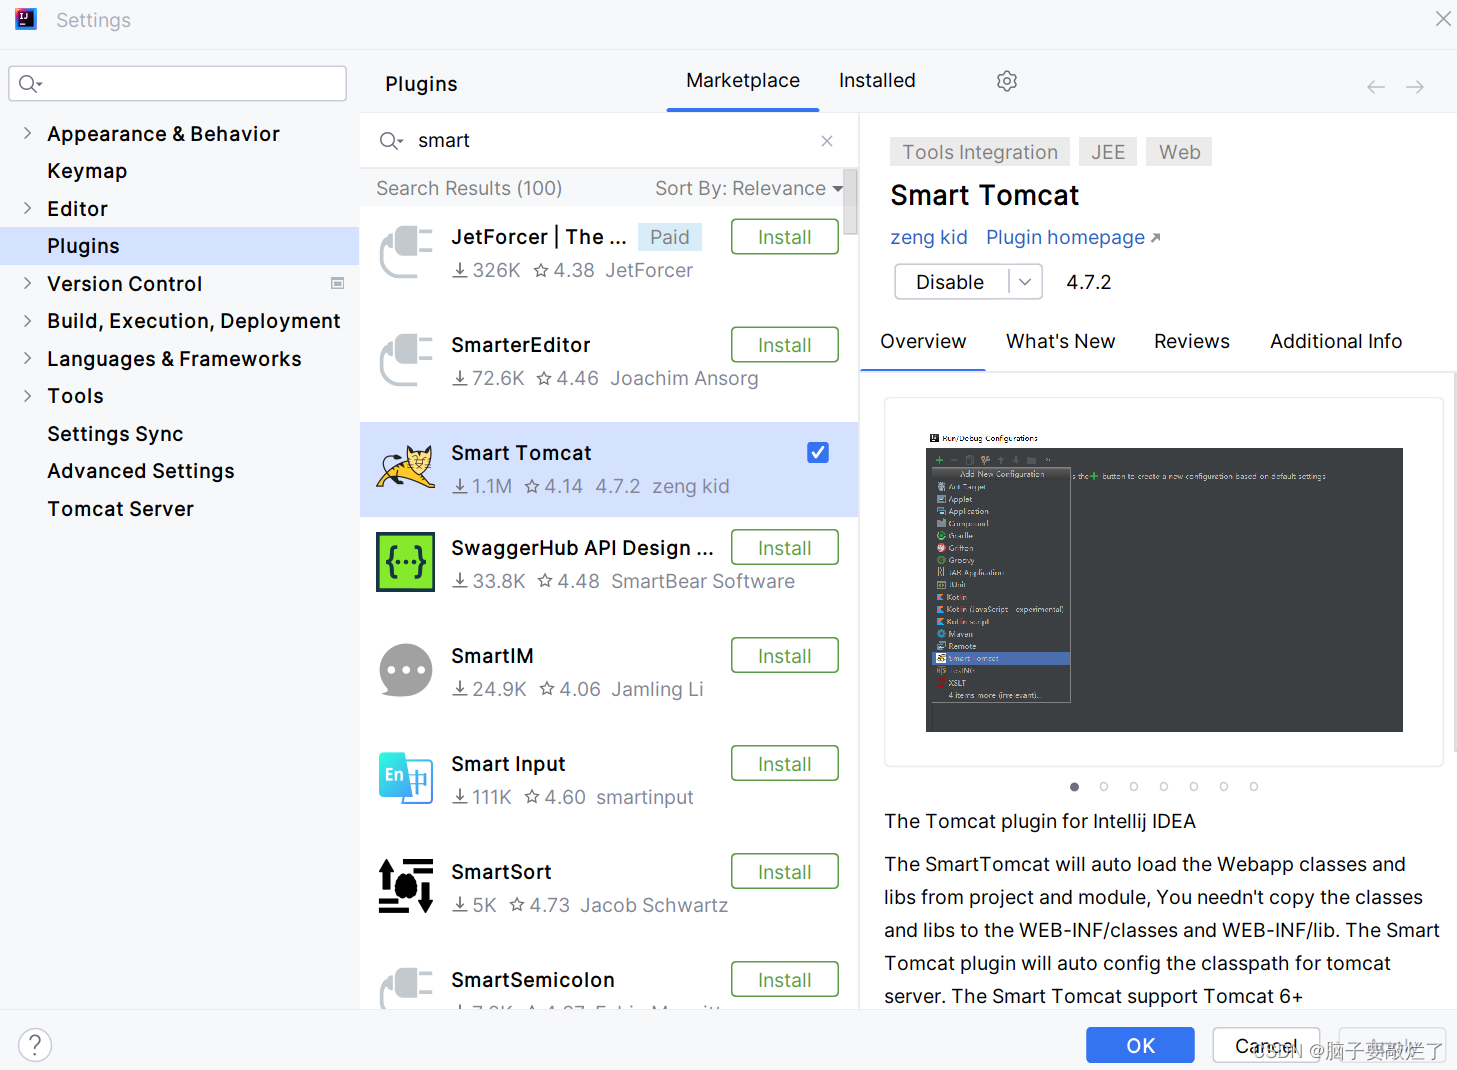
Task: Open Plugin homepage link
Action: pos(1066,238)
